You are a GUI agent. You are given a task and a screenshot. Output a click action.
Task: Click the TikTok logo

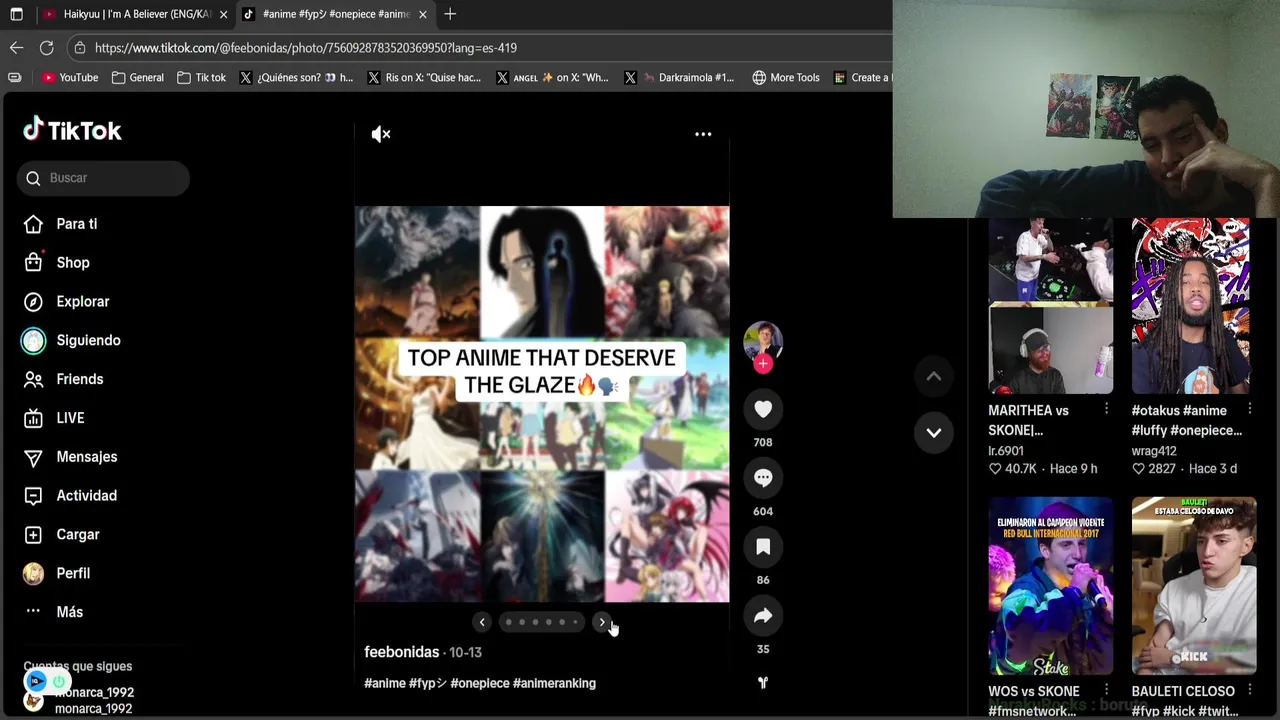73,130
